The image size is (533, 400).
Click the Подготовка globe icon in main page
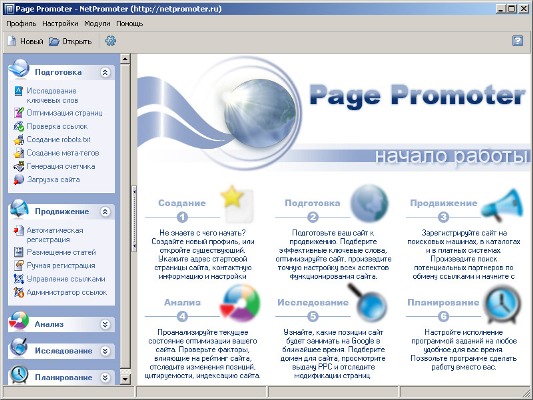click(369, 203)
